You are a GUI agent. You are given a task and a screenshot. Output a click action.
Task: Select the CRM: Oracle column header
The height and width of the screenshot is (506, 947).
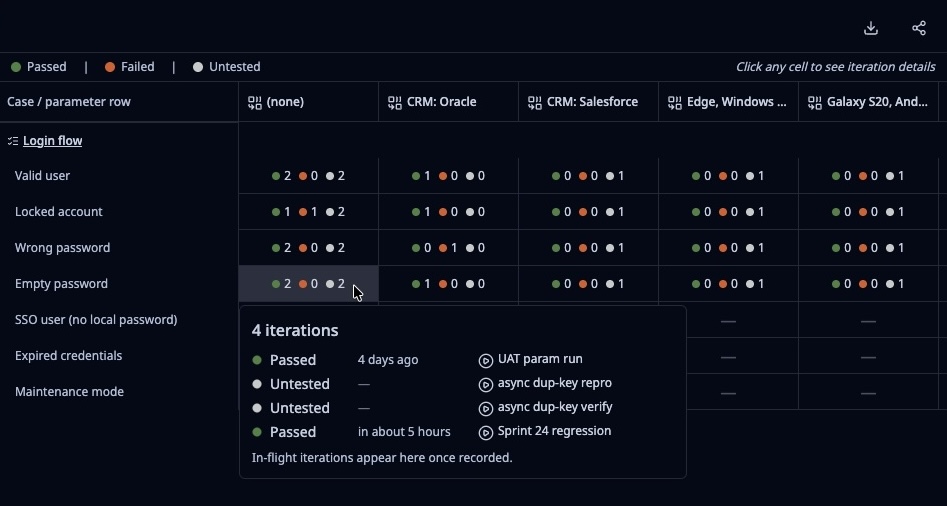[x=449, y=102]
